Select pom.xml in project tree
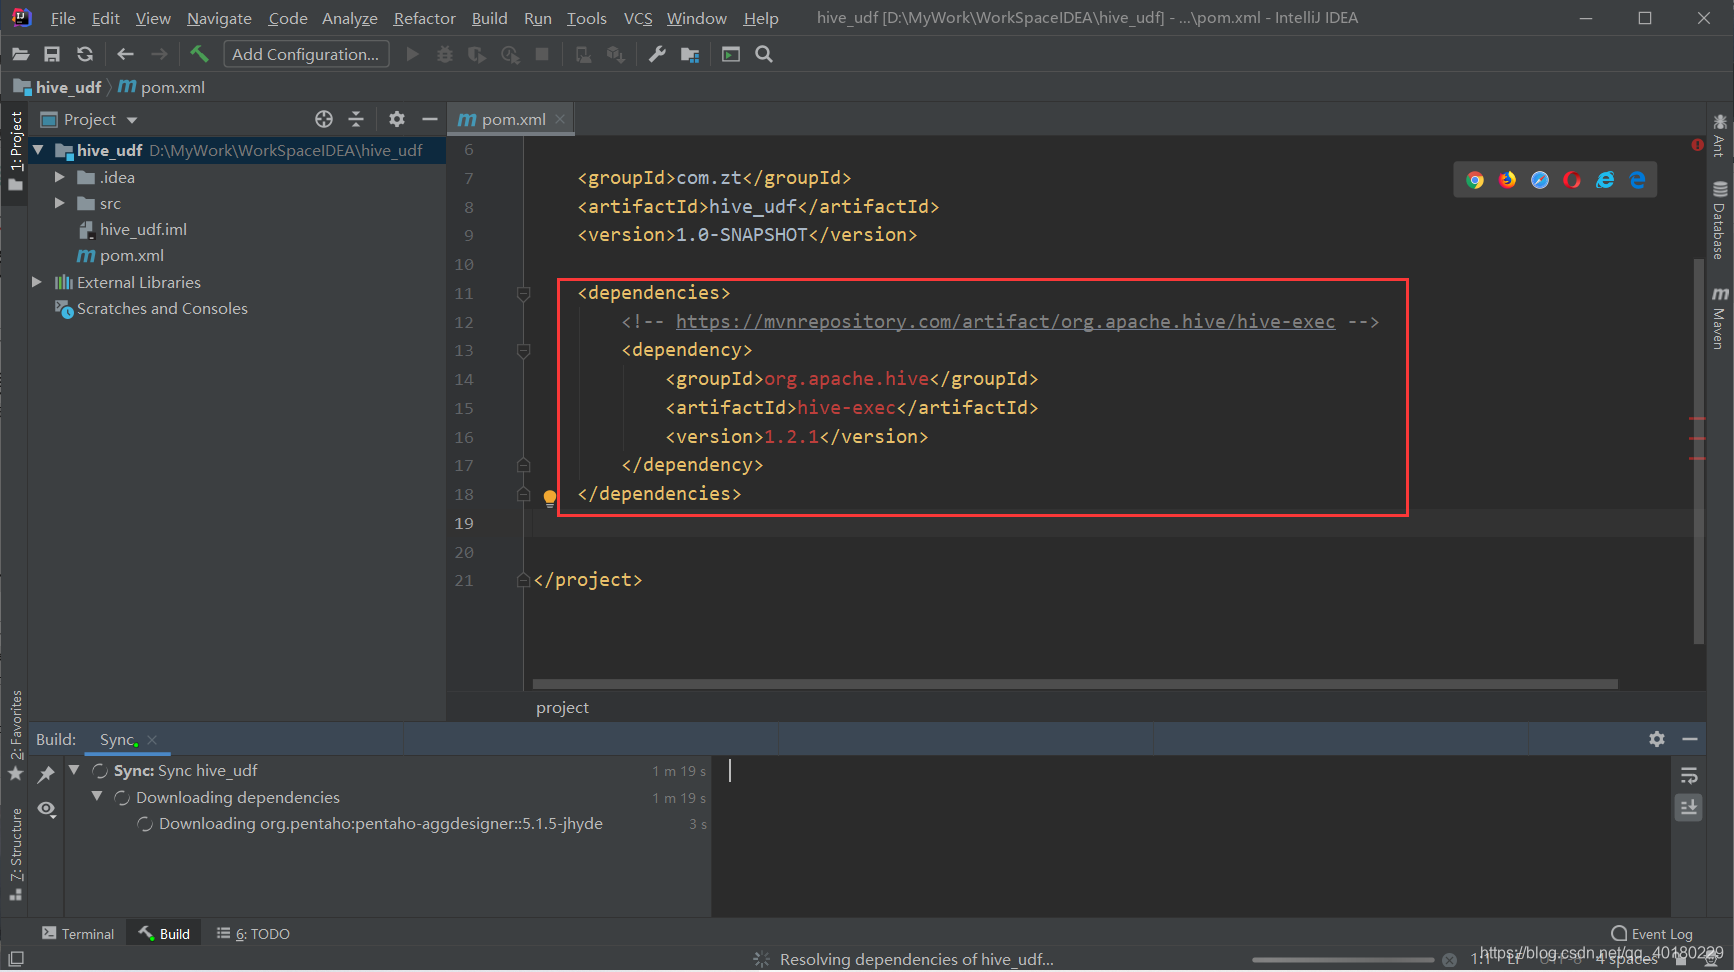Image resolution: width=1734 pixels, height=972 pixels. coord(121,255)
